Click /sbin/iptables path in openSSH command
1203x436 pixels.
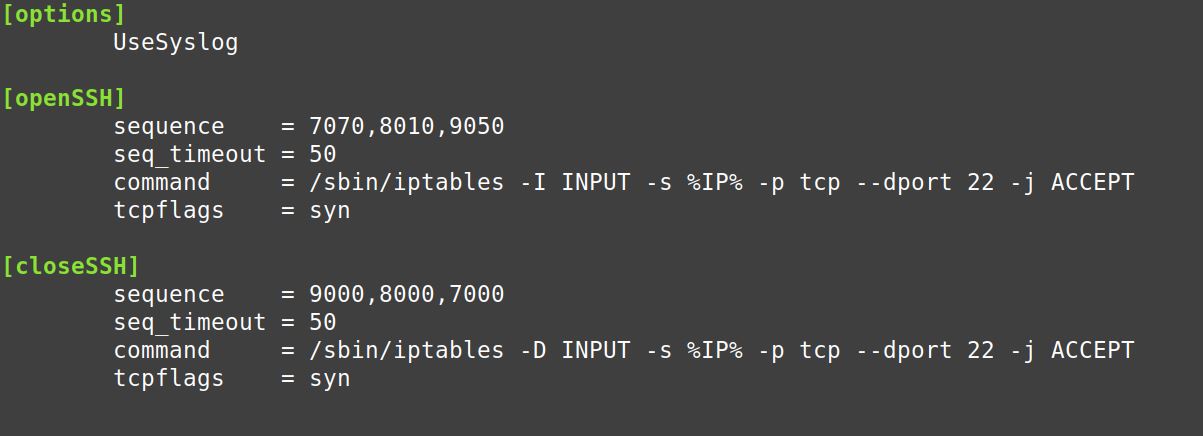pos(406,183)
